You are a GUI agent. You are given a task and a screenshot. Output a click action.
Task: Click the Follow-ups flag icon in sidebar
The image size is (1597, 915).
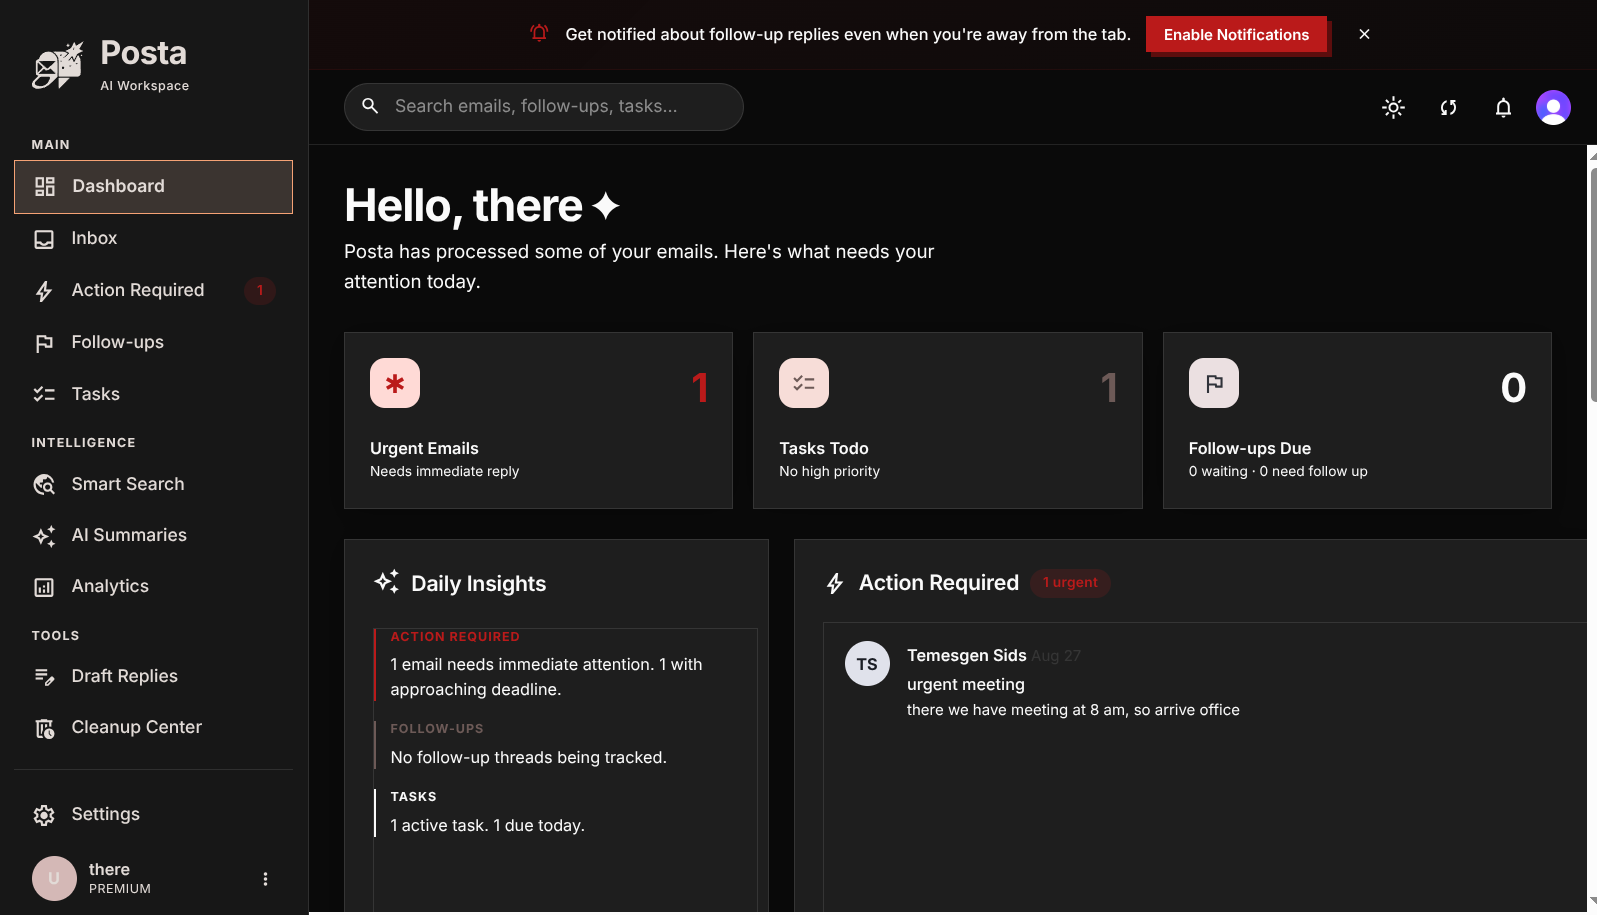pos(44,343)
